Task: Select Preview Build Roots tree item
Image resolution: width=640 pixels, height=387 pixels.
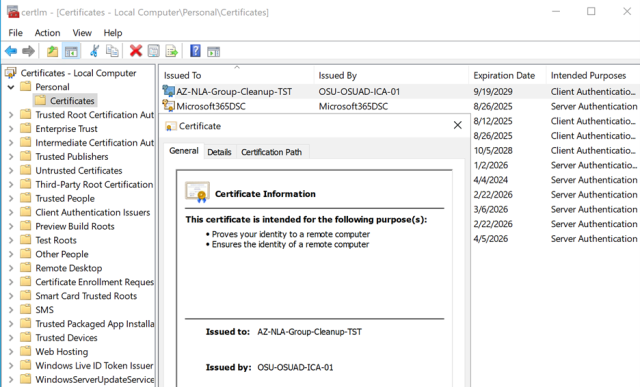Action: (75, 226)
